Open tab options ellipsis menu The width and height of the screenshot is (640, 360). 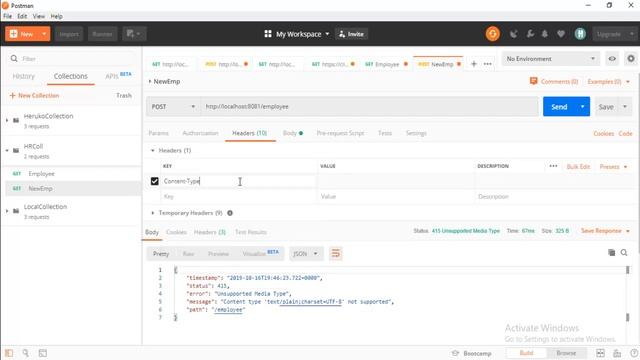point(487,64)
